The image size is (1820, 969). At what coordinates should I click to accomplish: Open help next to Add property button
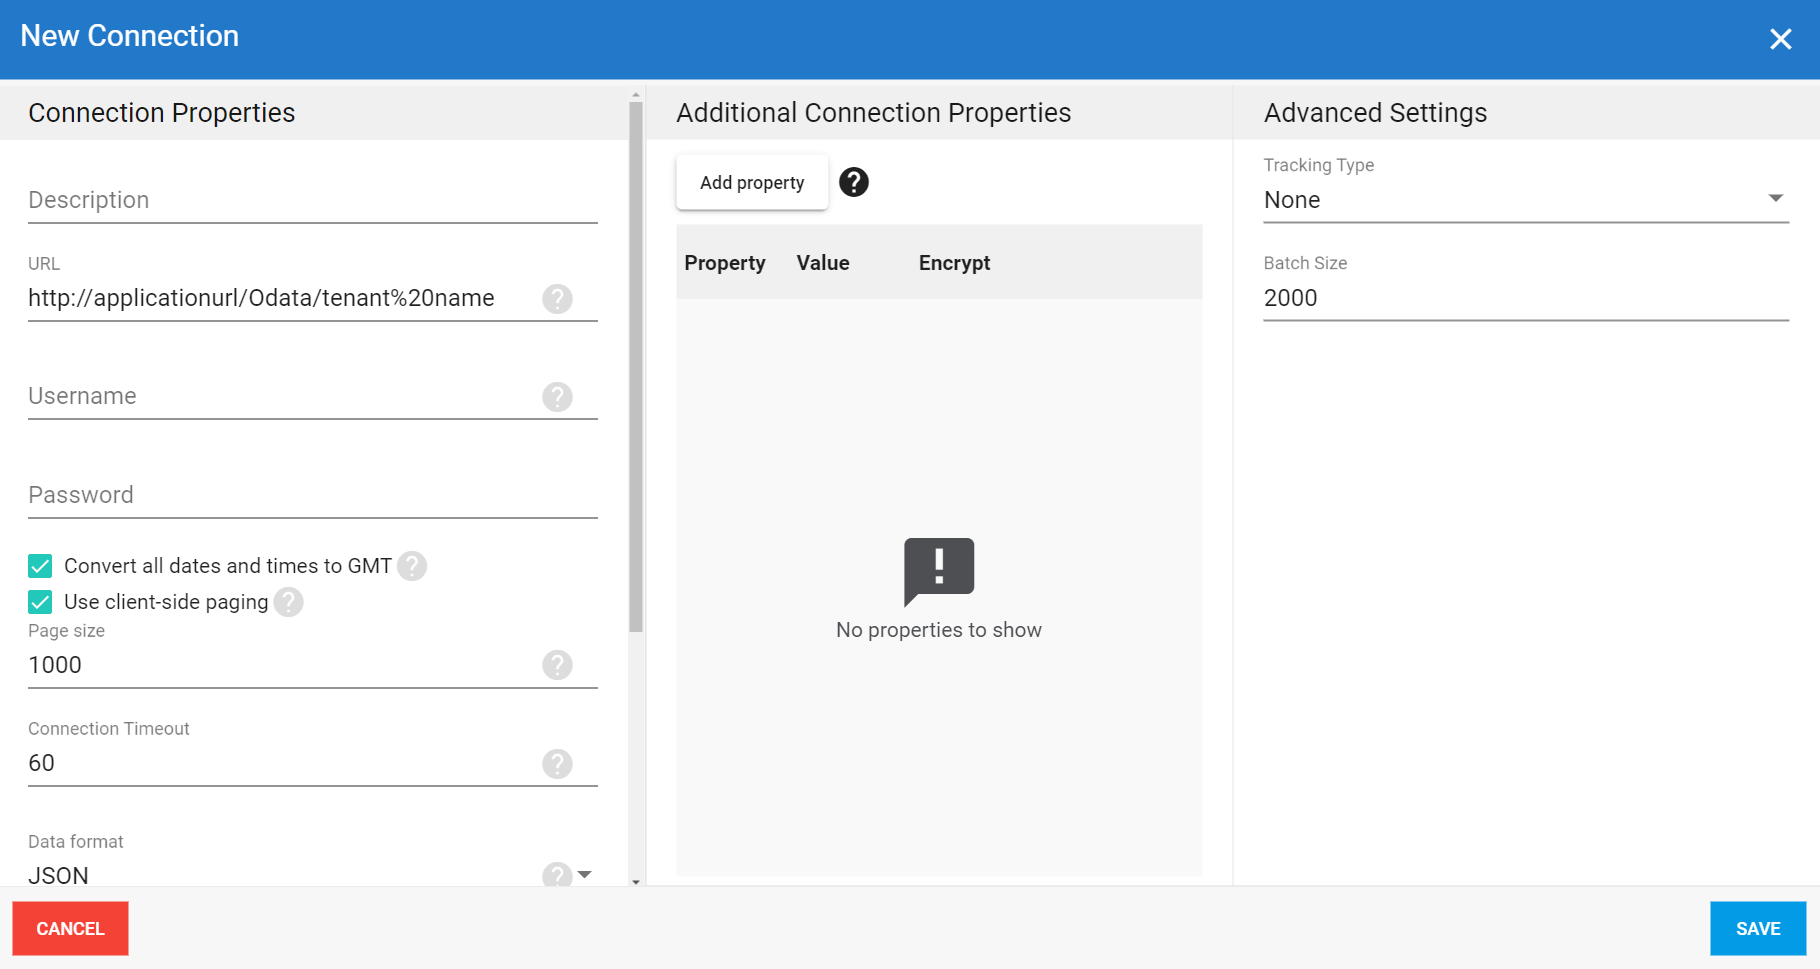tap(853, 182)
